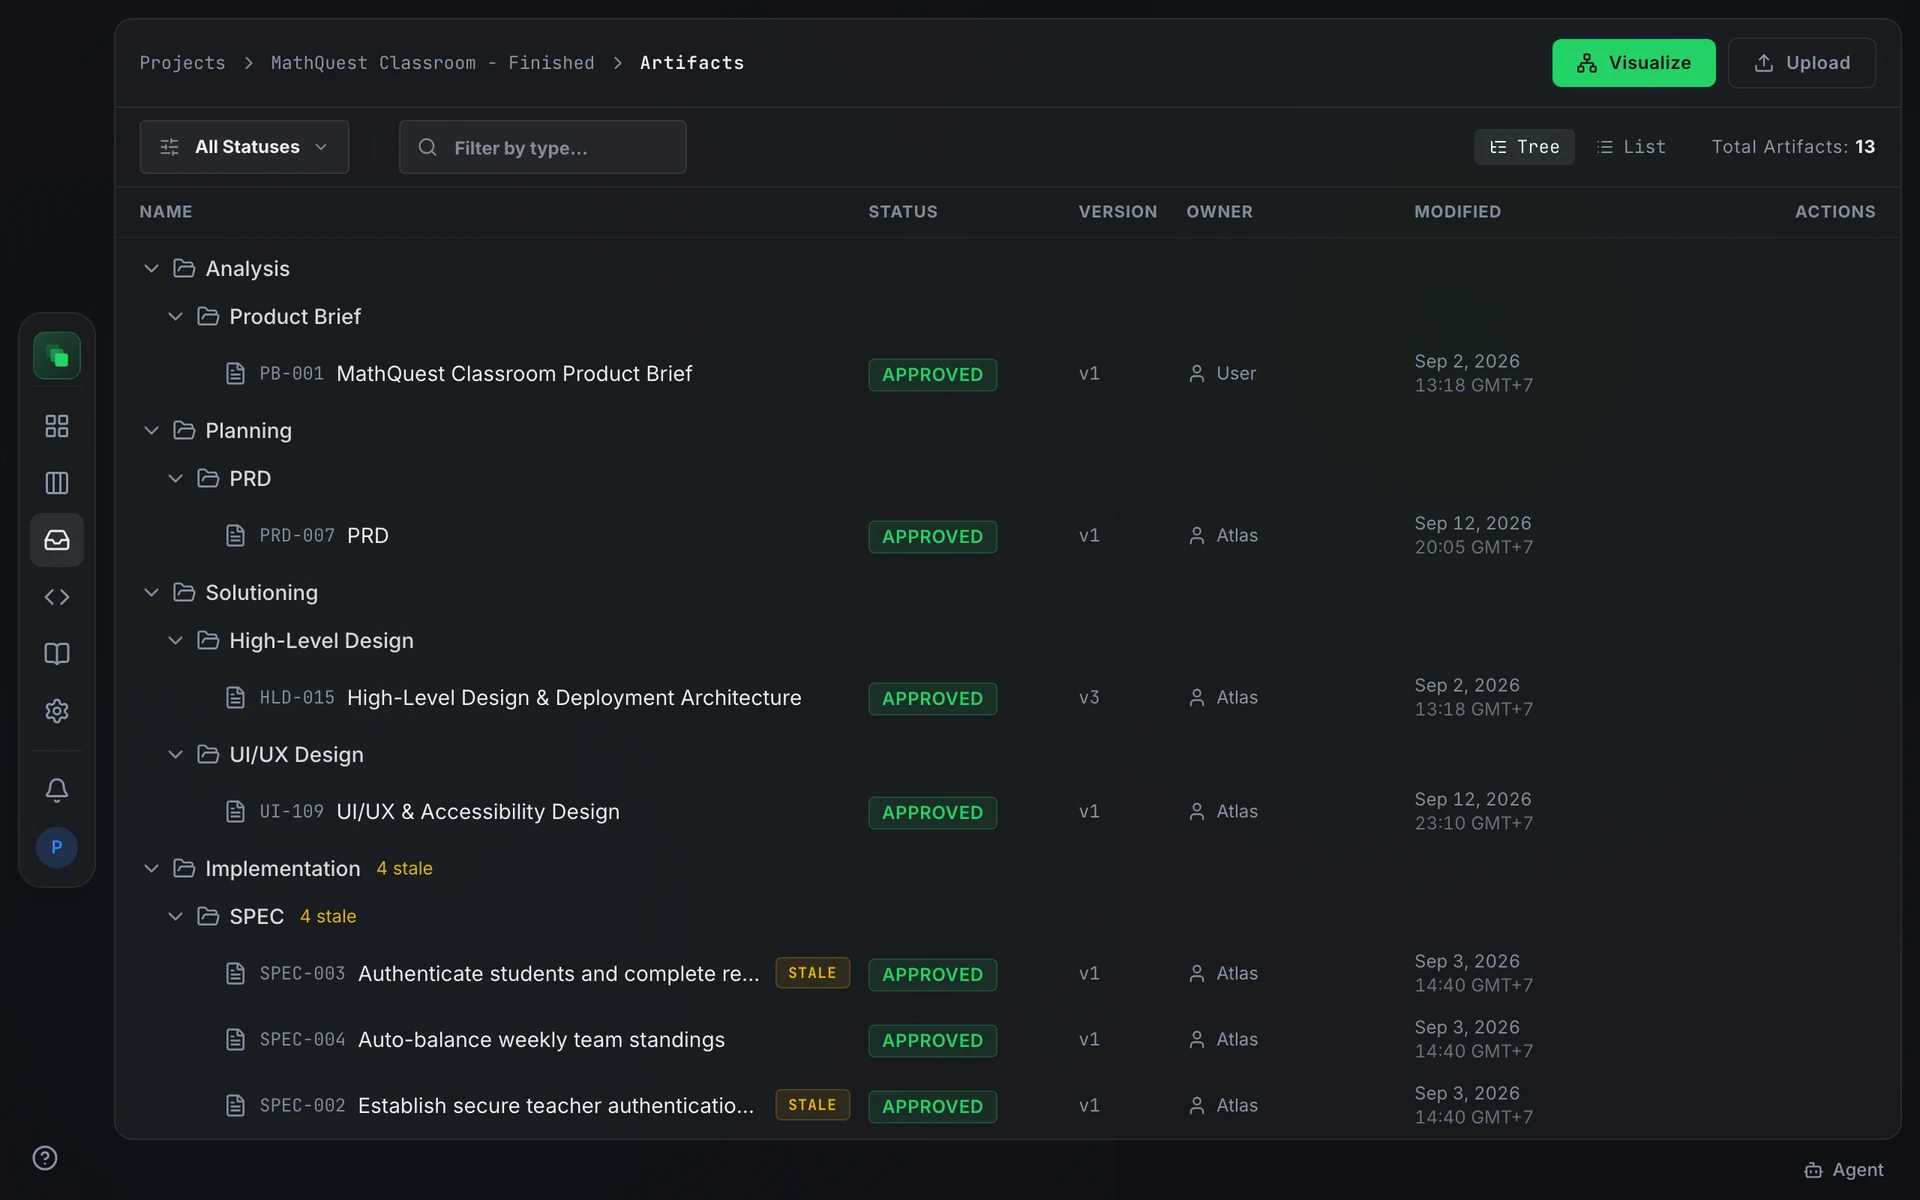Open the help question mark icon
This screenshot has width=1920, height=1200.
(x=45, y=1158)
